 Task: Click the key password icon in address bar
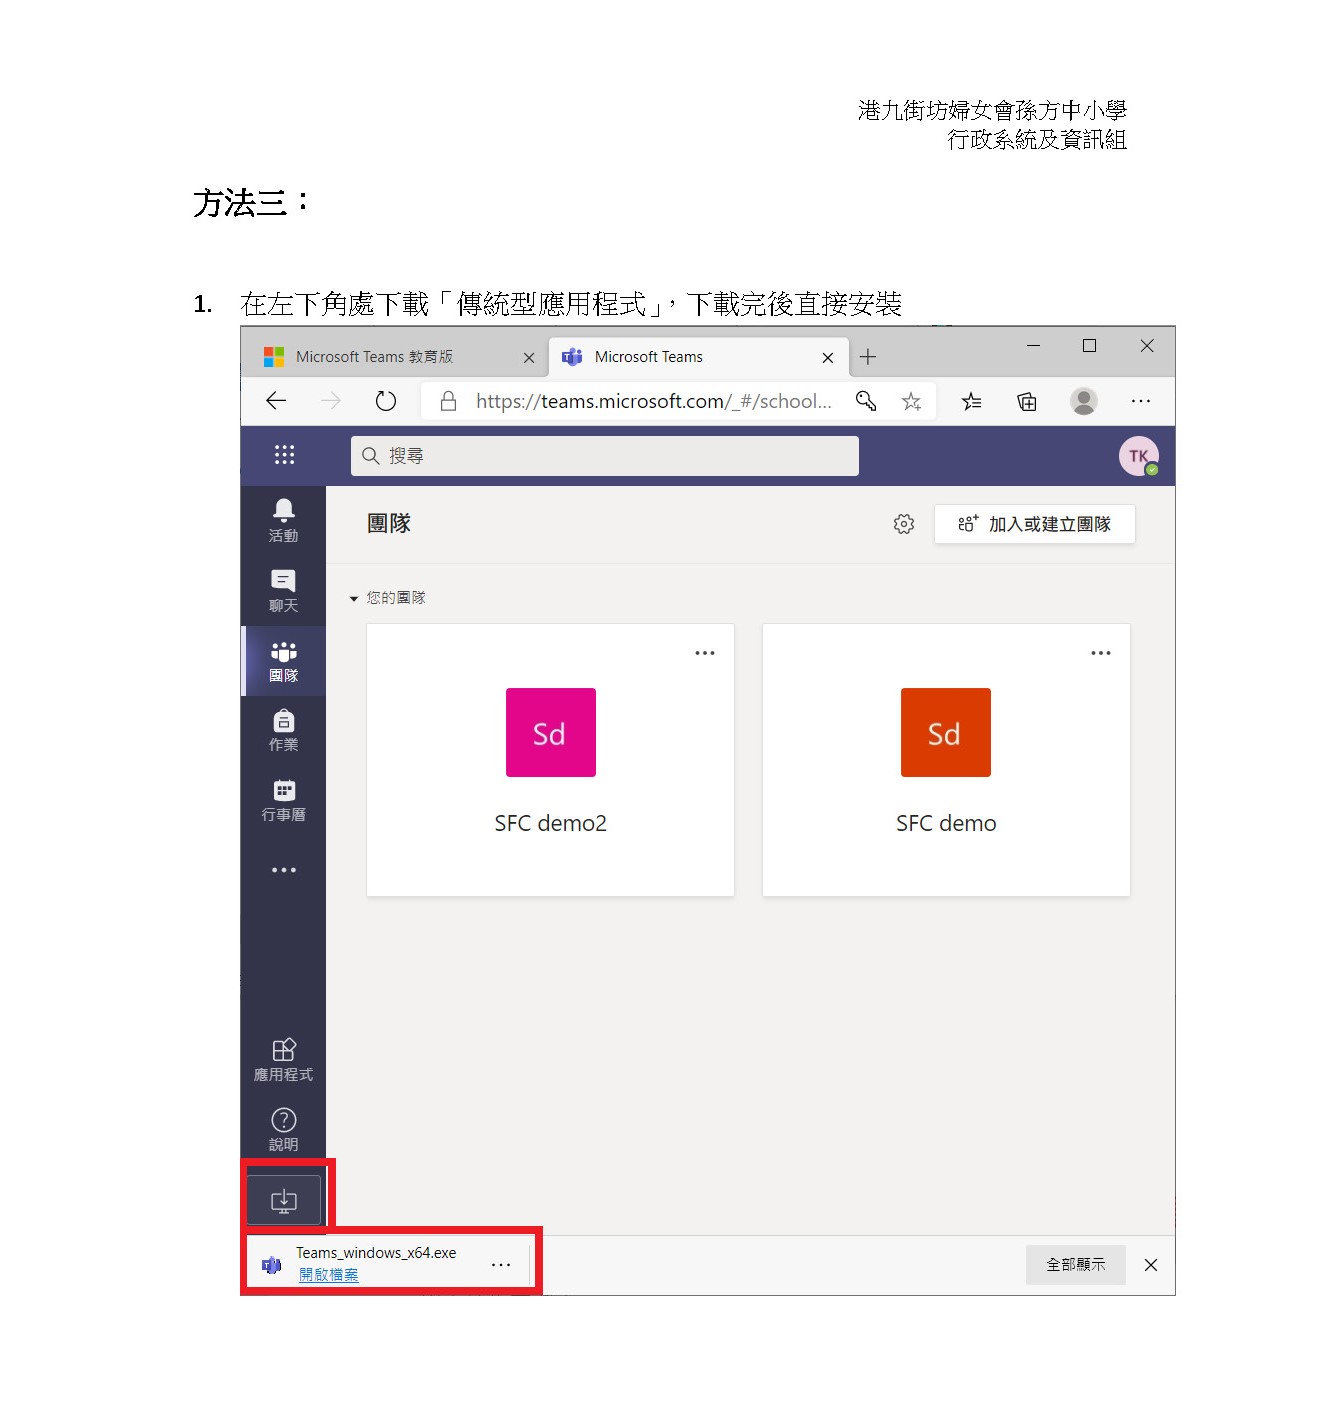pos(866,401)
